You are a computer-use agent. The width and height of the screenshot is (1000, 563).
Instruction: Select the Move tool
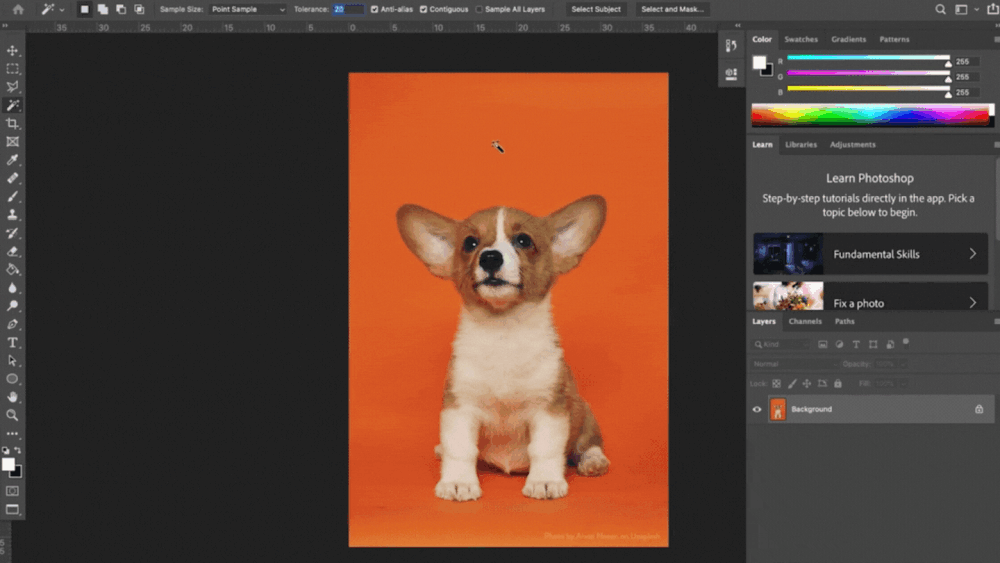12,50
